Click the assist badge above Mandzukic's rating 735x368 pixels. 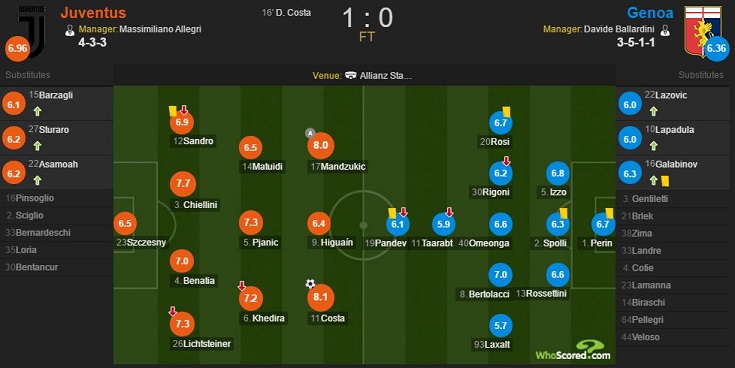(310, 133)
